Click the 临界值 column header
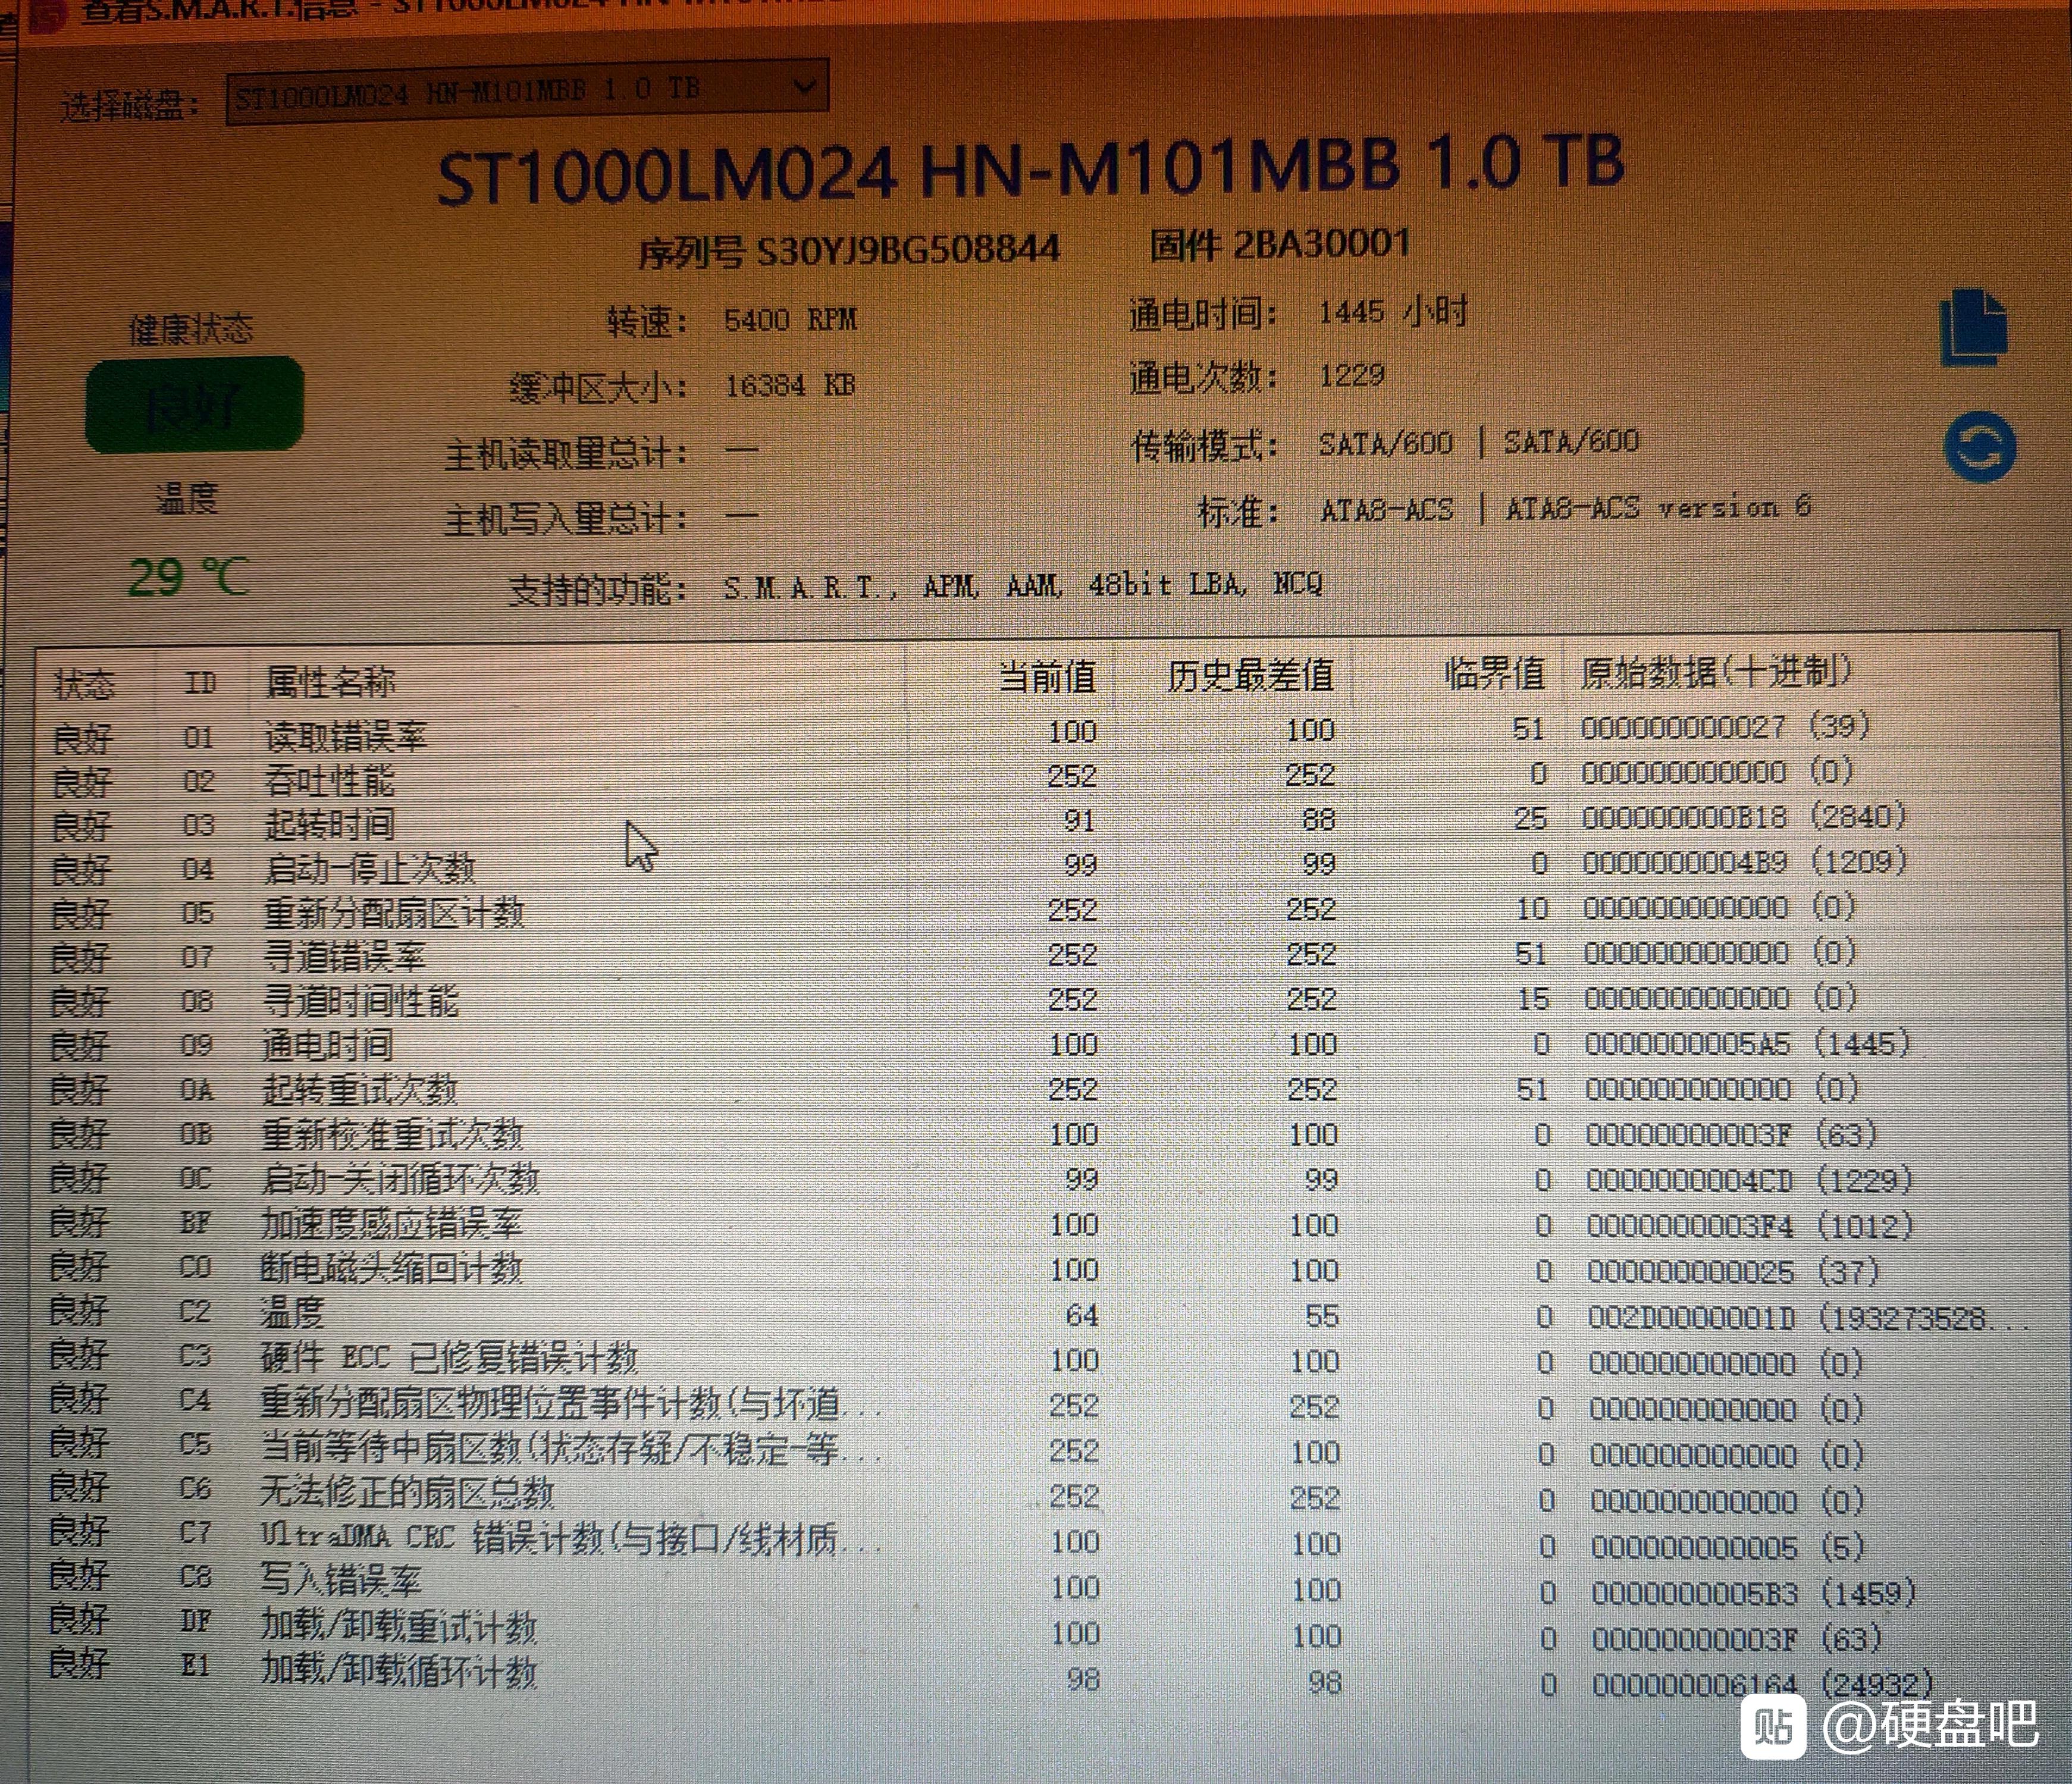Screen dimensions: 2072x1784 coord(1494,674)
